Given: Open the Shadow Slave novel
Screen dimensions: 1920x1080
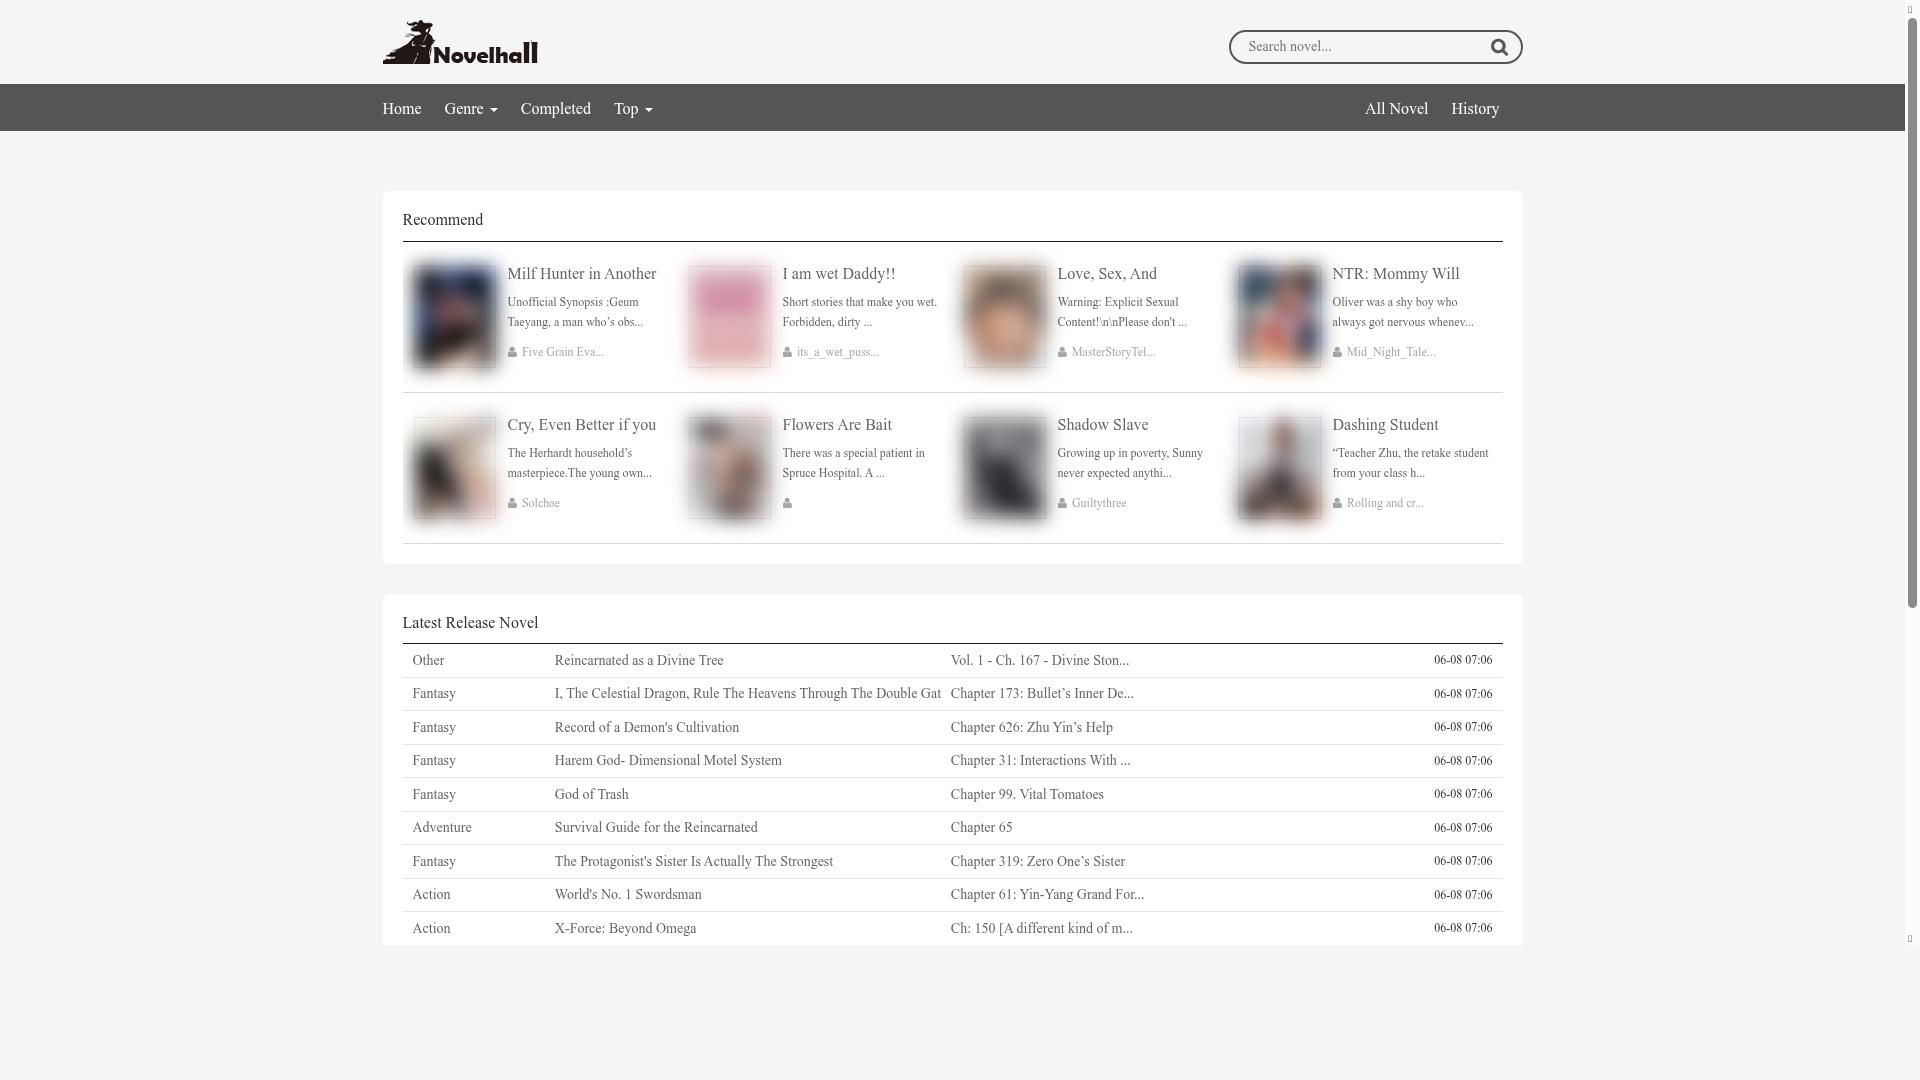Looking at the screenshot, I should (1102, 425).
